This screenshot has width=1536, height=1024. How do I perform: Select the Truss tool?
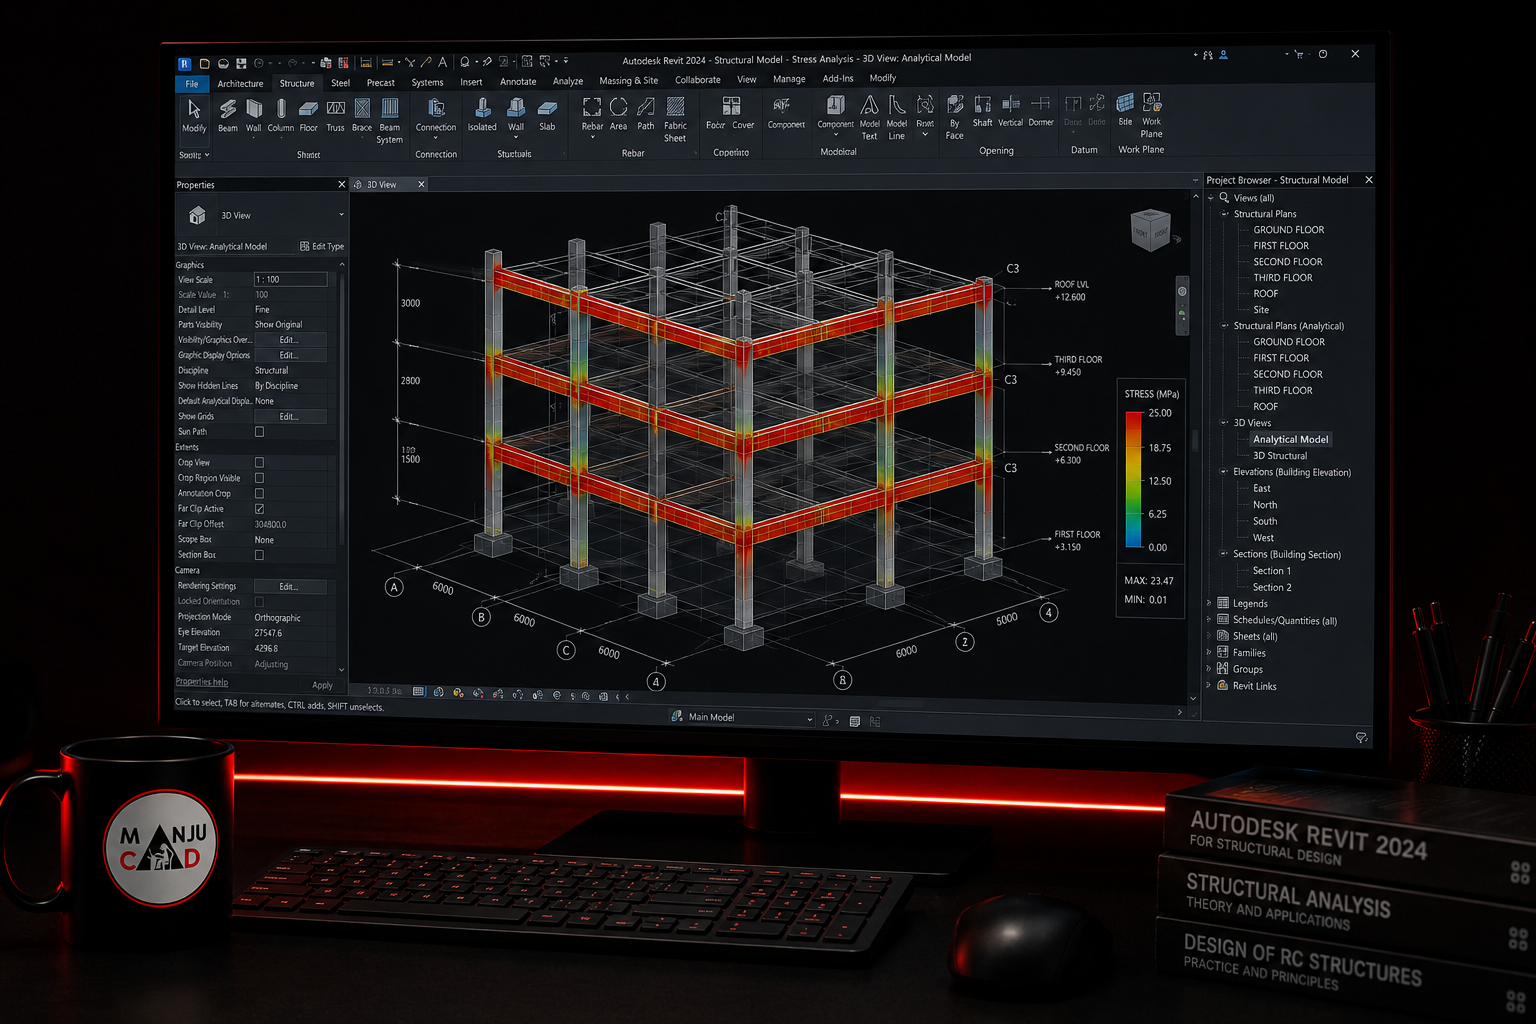pyautogui.click(x=335, y=115)
